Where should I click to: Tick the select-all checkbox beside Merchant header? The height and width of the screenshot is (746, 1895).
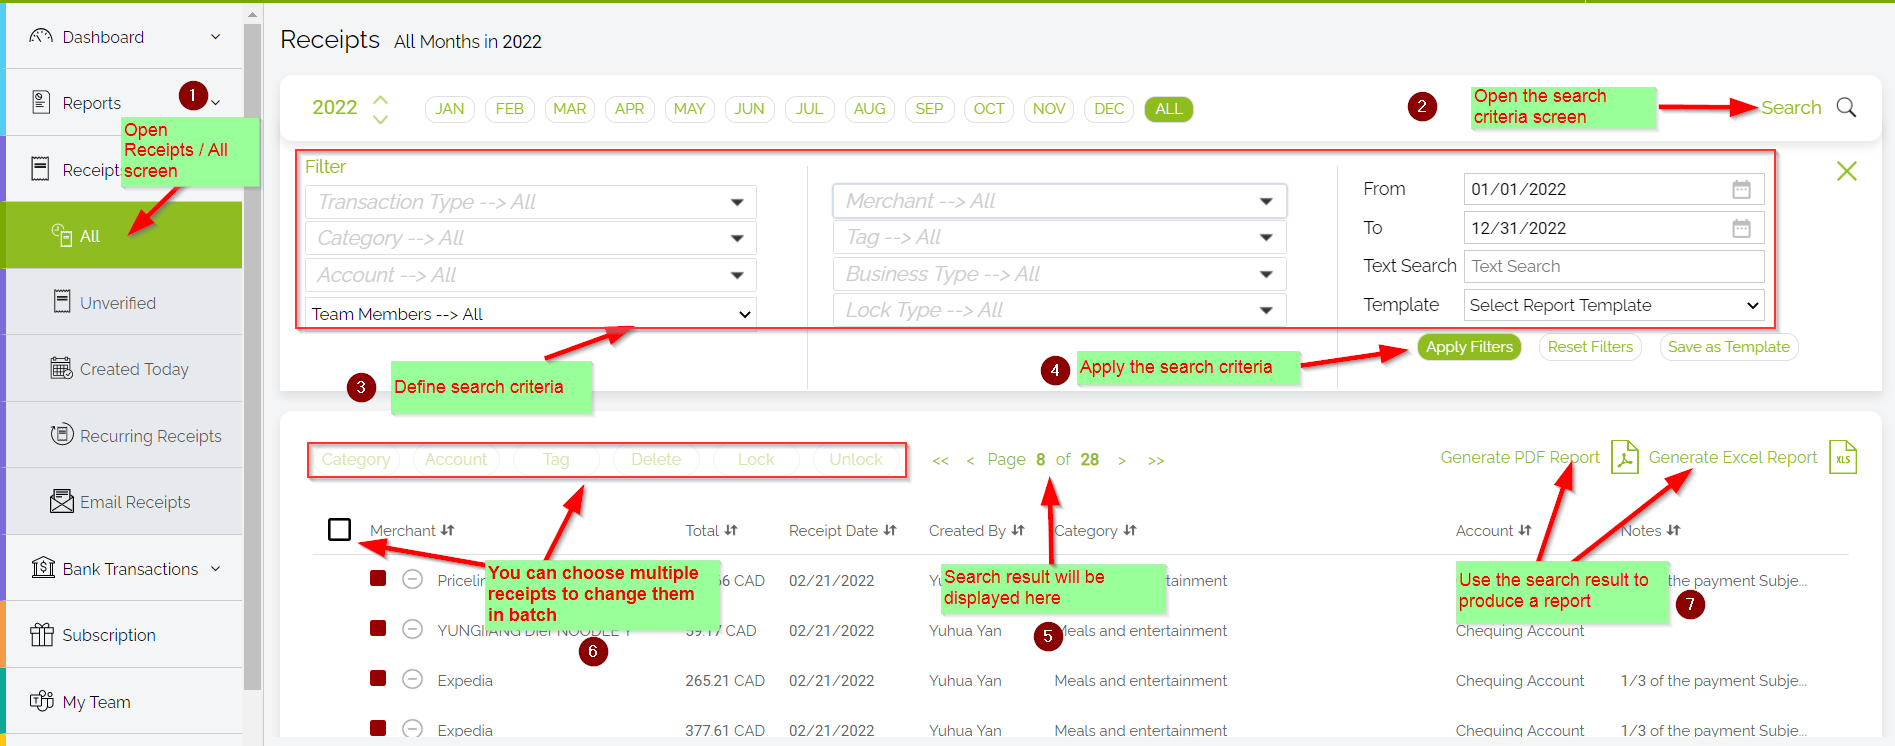click(x=339, y=529)
